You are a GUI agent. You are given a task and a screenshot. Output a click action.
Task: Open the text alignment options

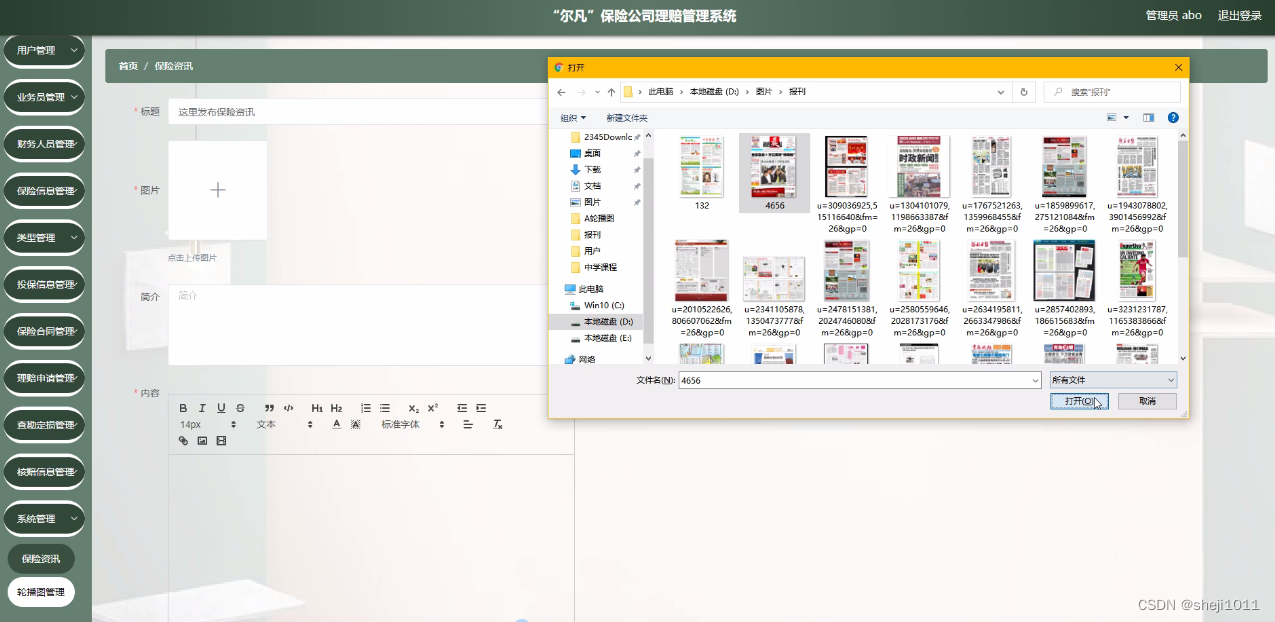468,424
